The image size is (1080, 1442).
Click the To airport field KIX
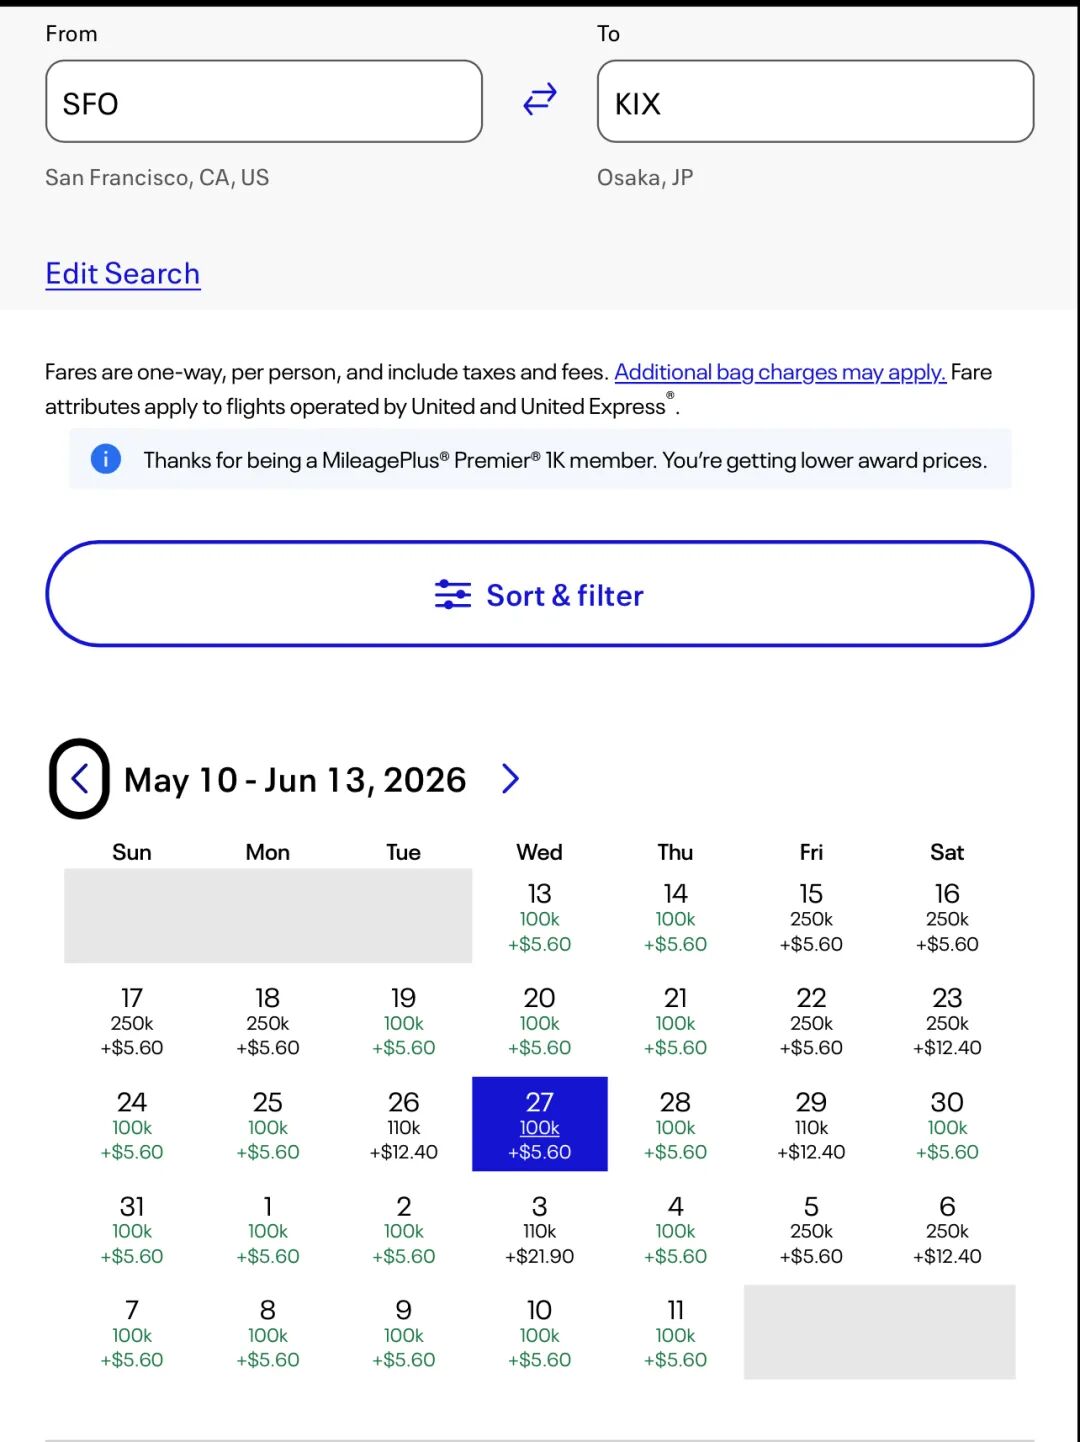tap(815, 102)
